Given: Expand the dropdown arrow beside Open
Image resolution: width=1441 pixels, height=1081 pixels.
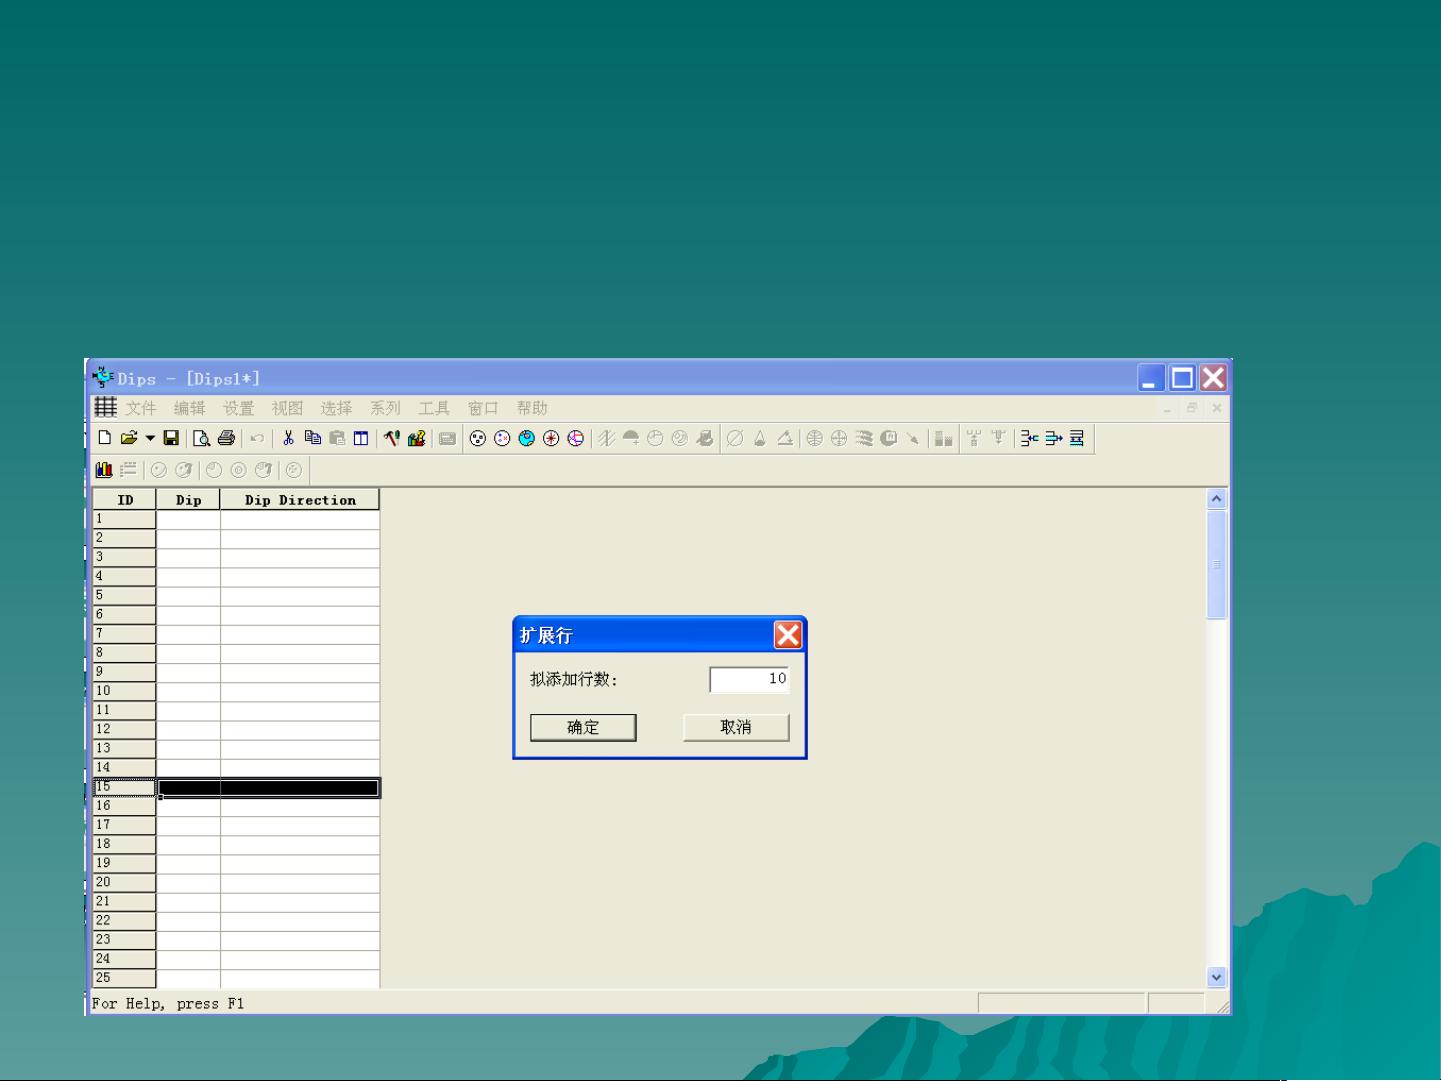Looking at the screenshot, I should click(150, 438).
